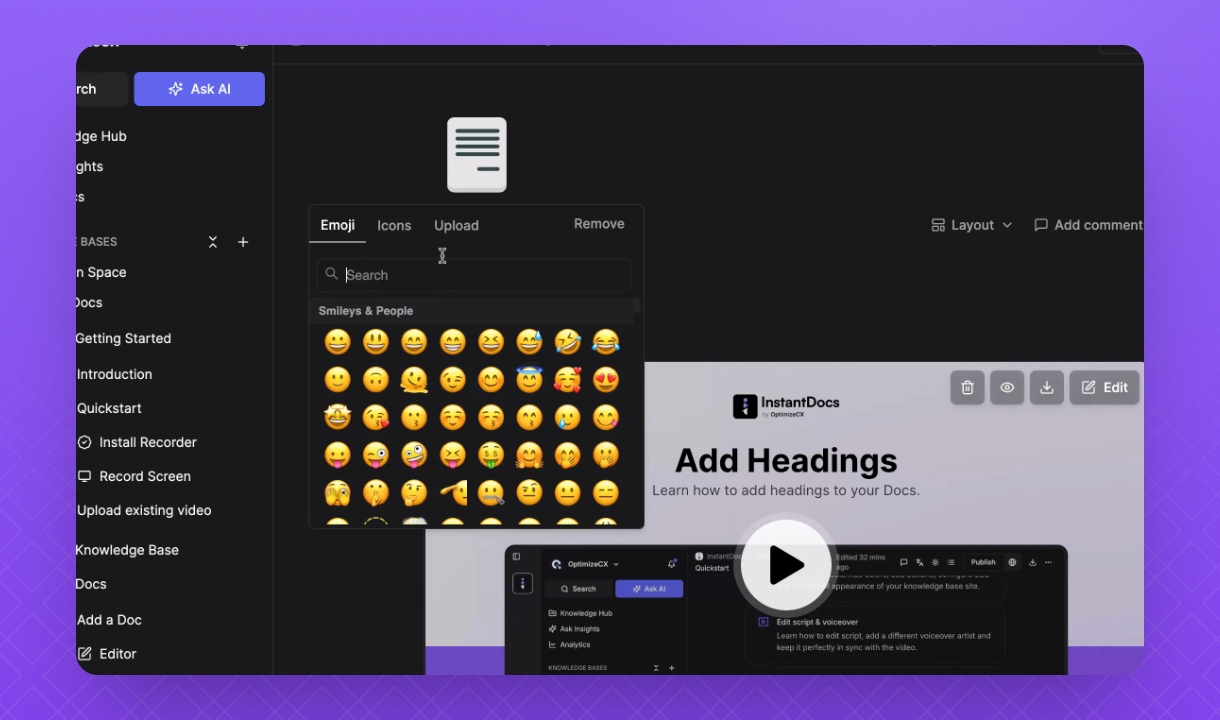The height and width of the screenshot is (720, 1220).
Task: Click Publish in the video preview
Action: (x=983, y=562)
